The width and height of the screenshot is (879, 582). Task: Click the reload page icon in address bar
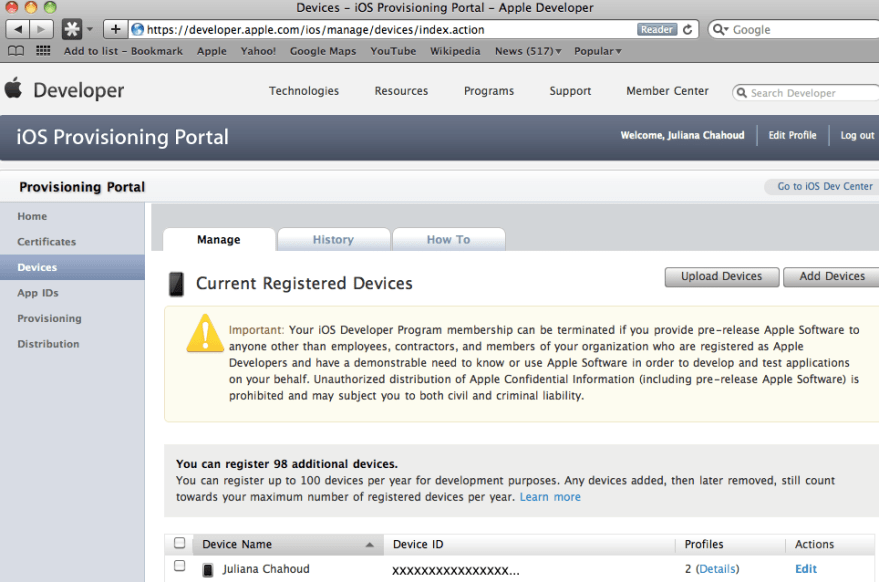click(688, 30)
